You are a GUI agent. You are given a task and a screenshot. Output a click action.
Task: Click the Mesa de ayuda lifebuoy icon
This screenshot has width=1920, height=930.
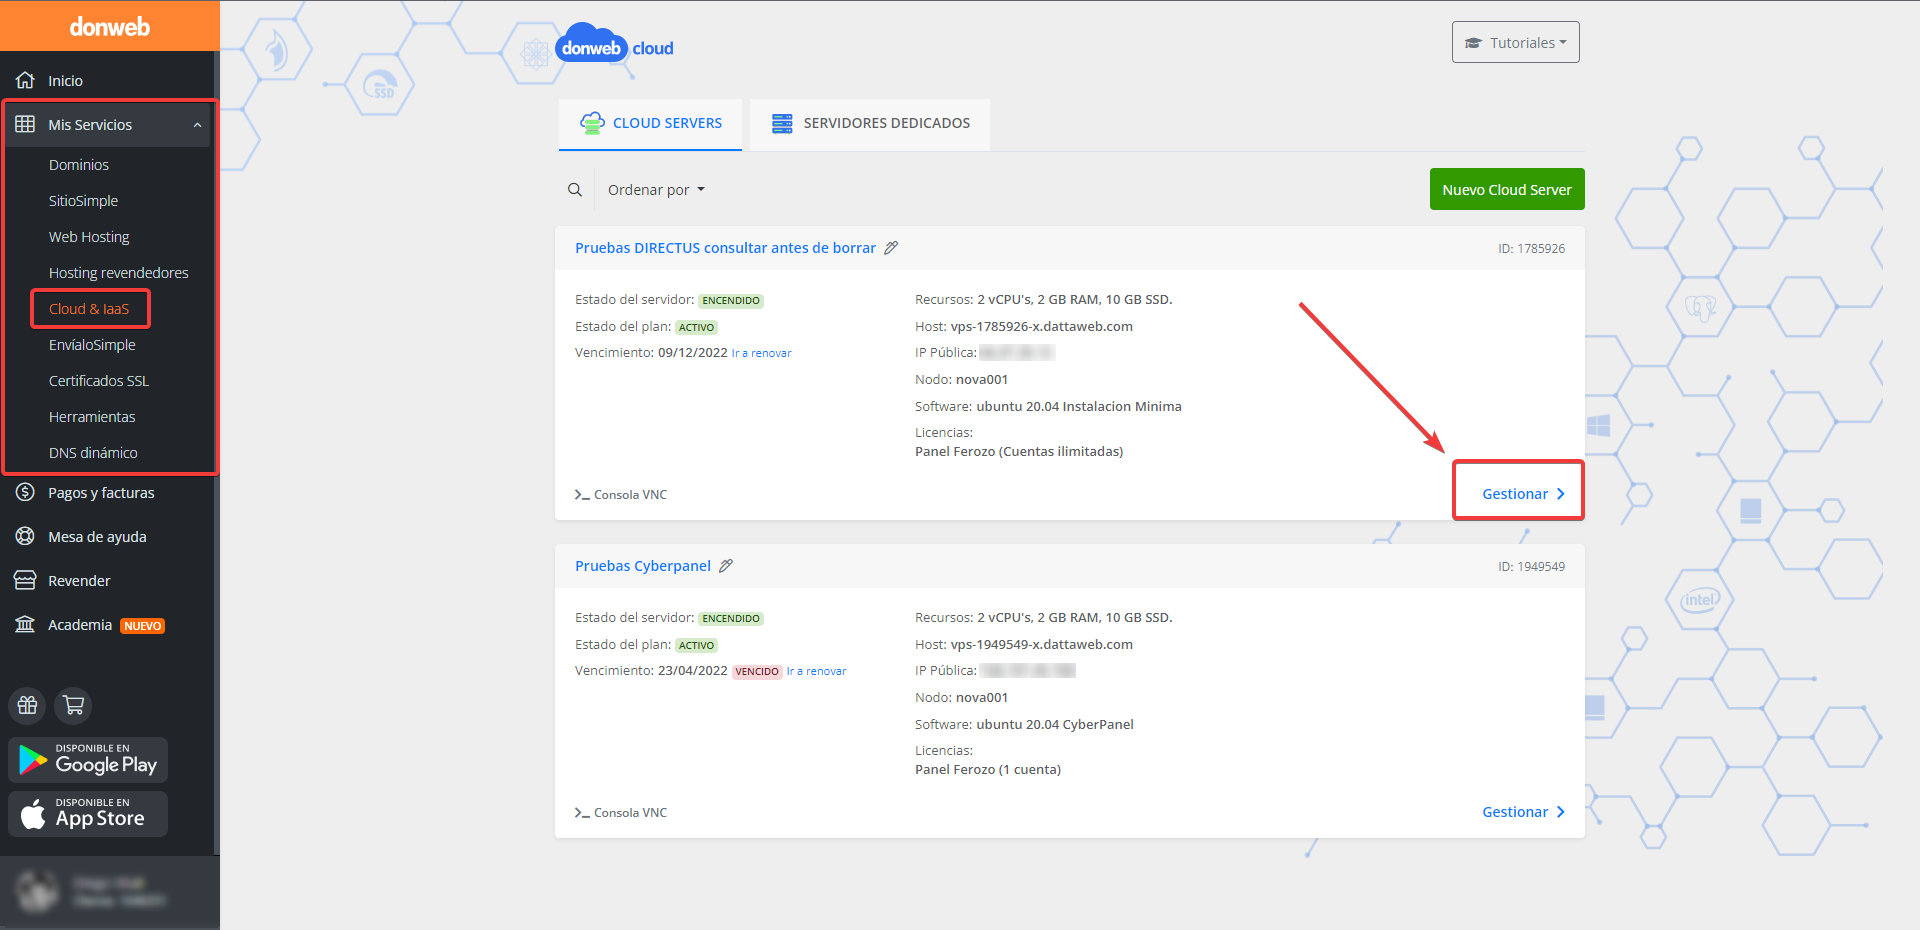25,536
